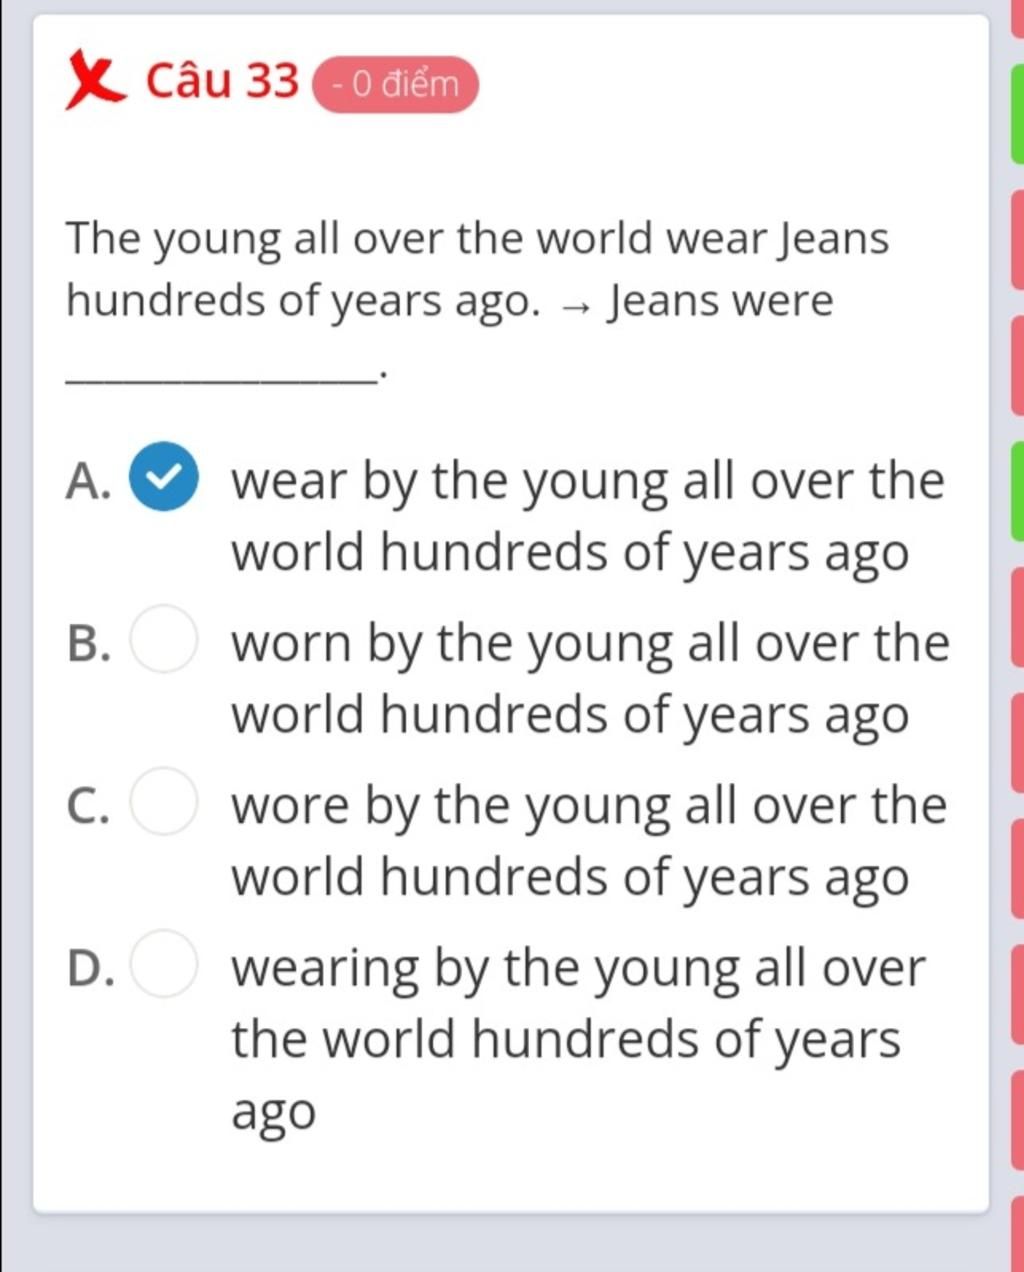Click the '- 0 điểm' score badge
The width and height of the screenshot is (1024, 1272).
pos(395,84)
